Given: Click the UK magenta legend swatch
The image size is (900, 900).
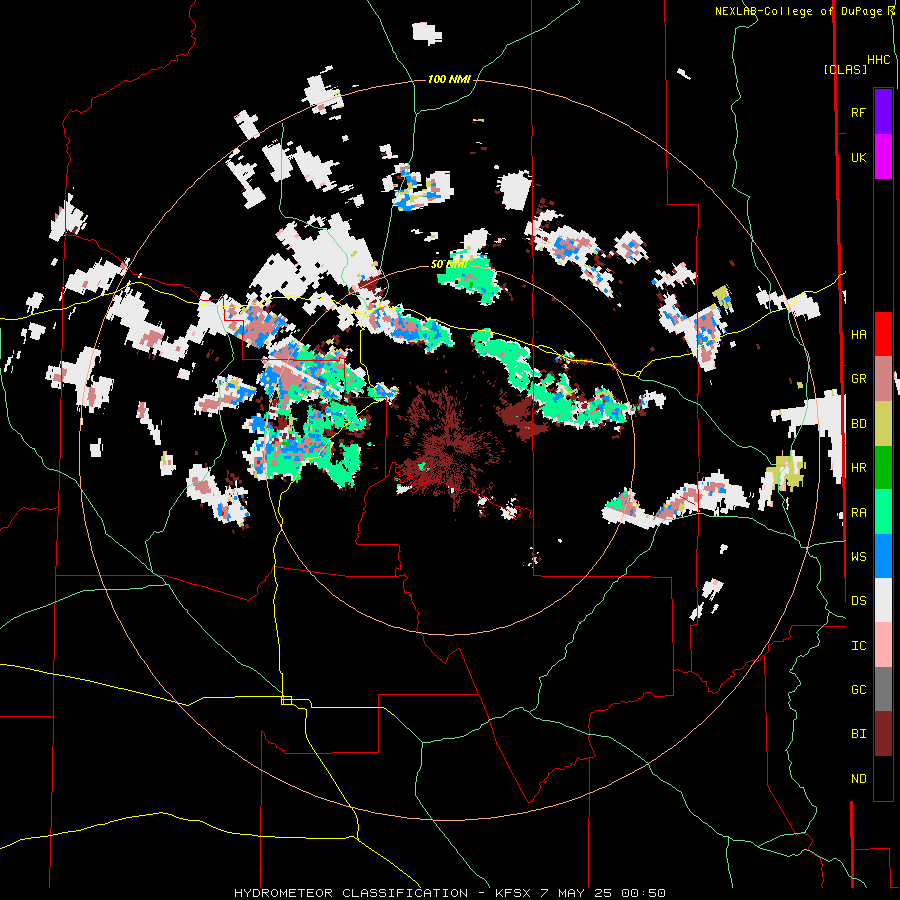Looking at the screenshot, I should coord(883,157).
